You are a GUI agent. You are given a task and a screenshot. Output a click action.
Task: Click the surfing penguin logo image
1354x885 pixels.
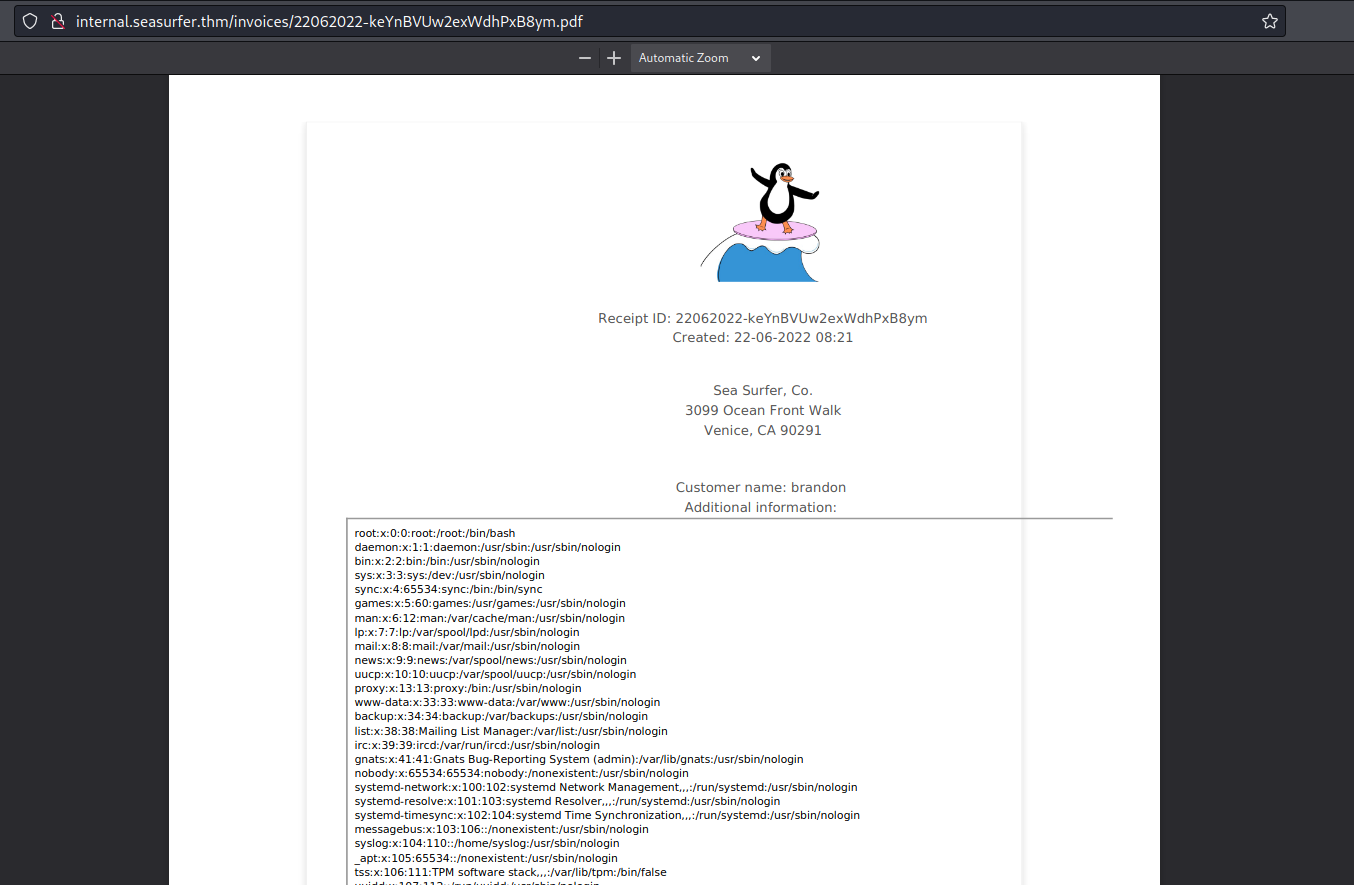coord(763,222)
